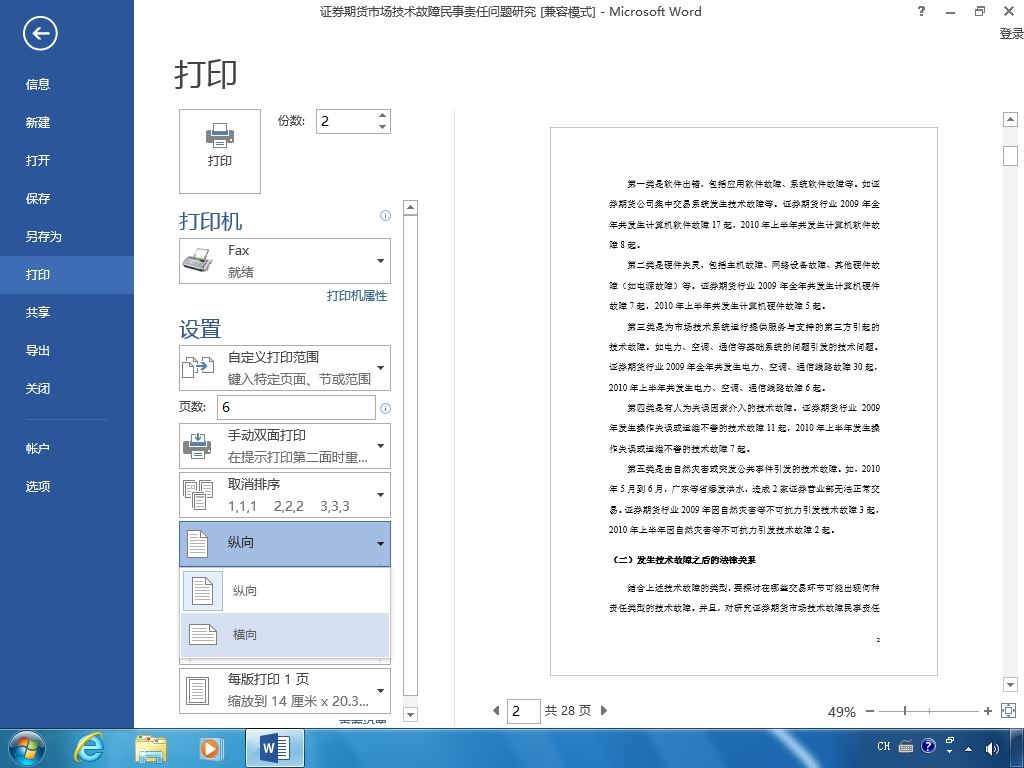Click the Word help question mark icon

point(921,11)
